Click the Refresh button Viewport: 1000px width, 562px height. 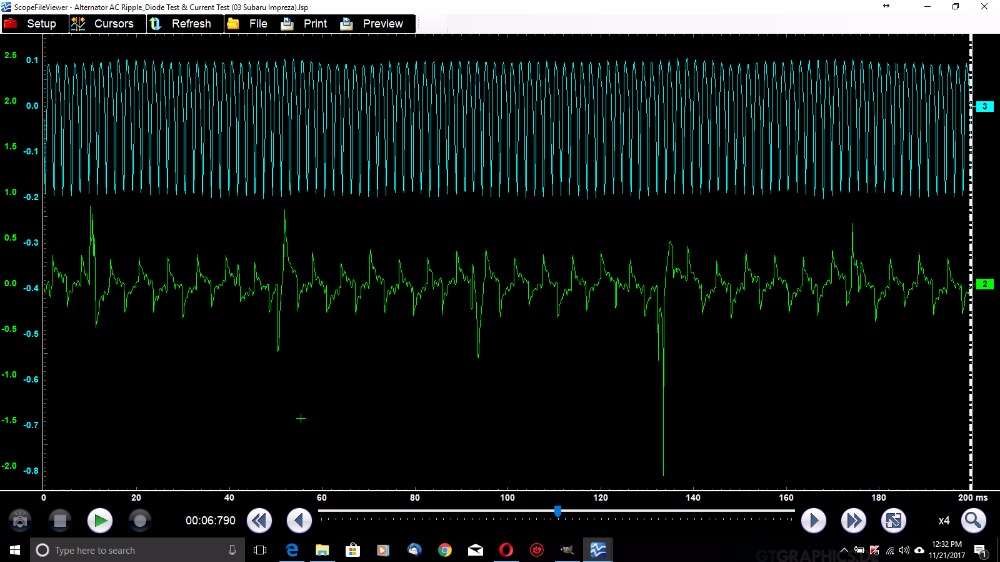click(x=181, y=24)
